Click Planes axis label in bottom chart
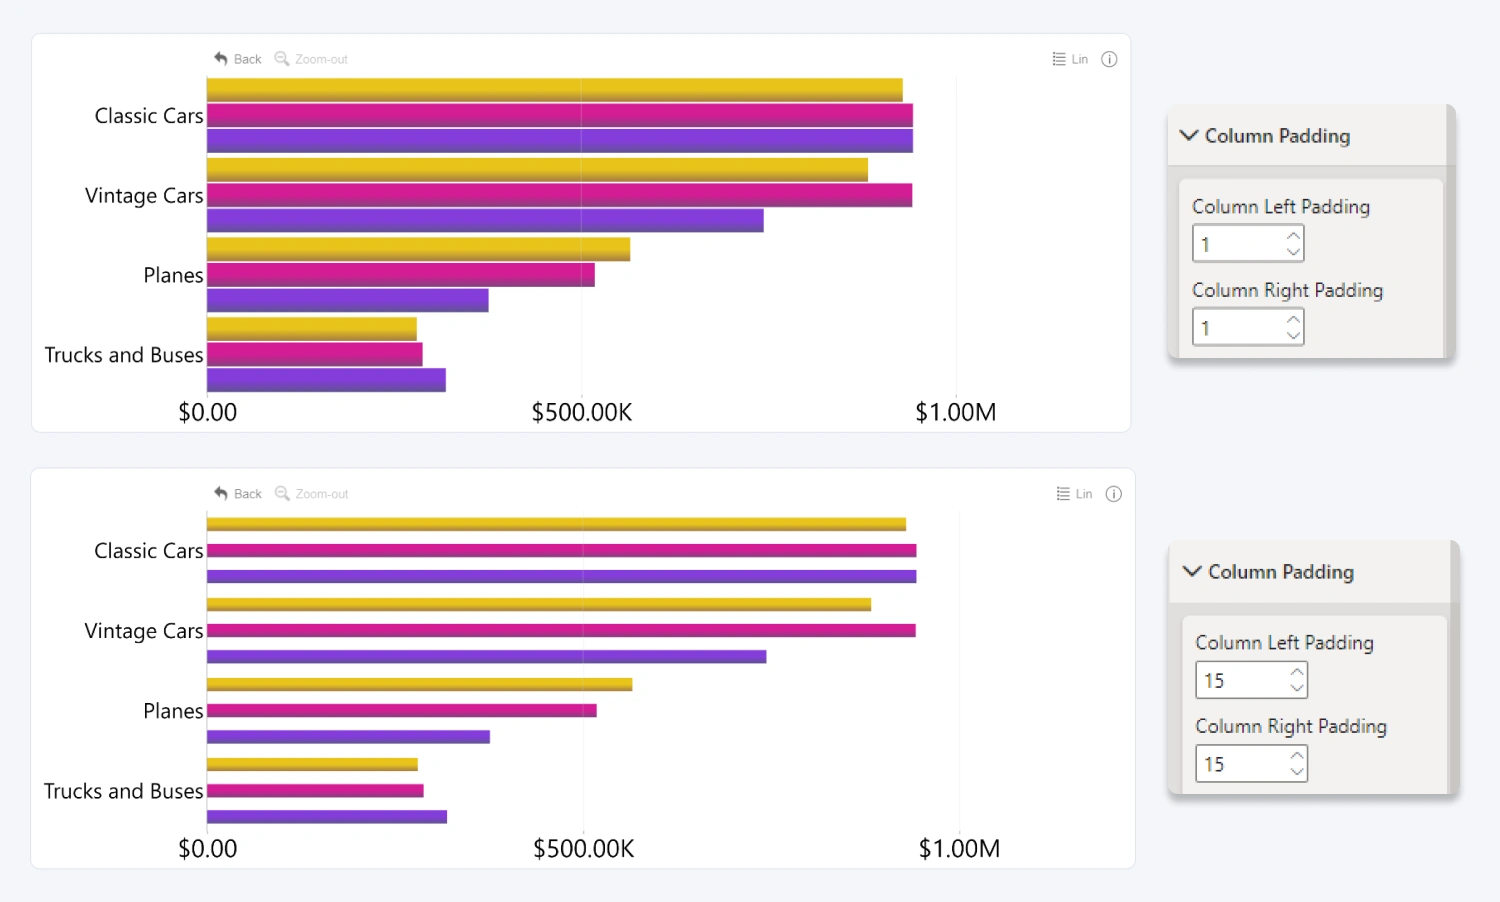 coord(173,711)
